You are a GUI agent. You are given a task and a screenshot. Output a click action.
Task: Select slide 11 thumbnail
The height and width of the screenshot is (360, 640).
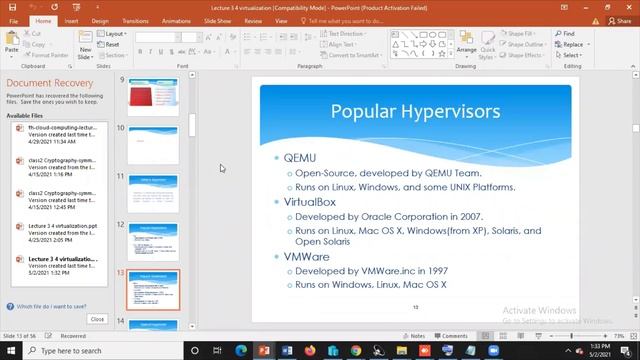click(153, 193)
